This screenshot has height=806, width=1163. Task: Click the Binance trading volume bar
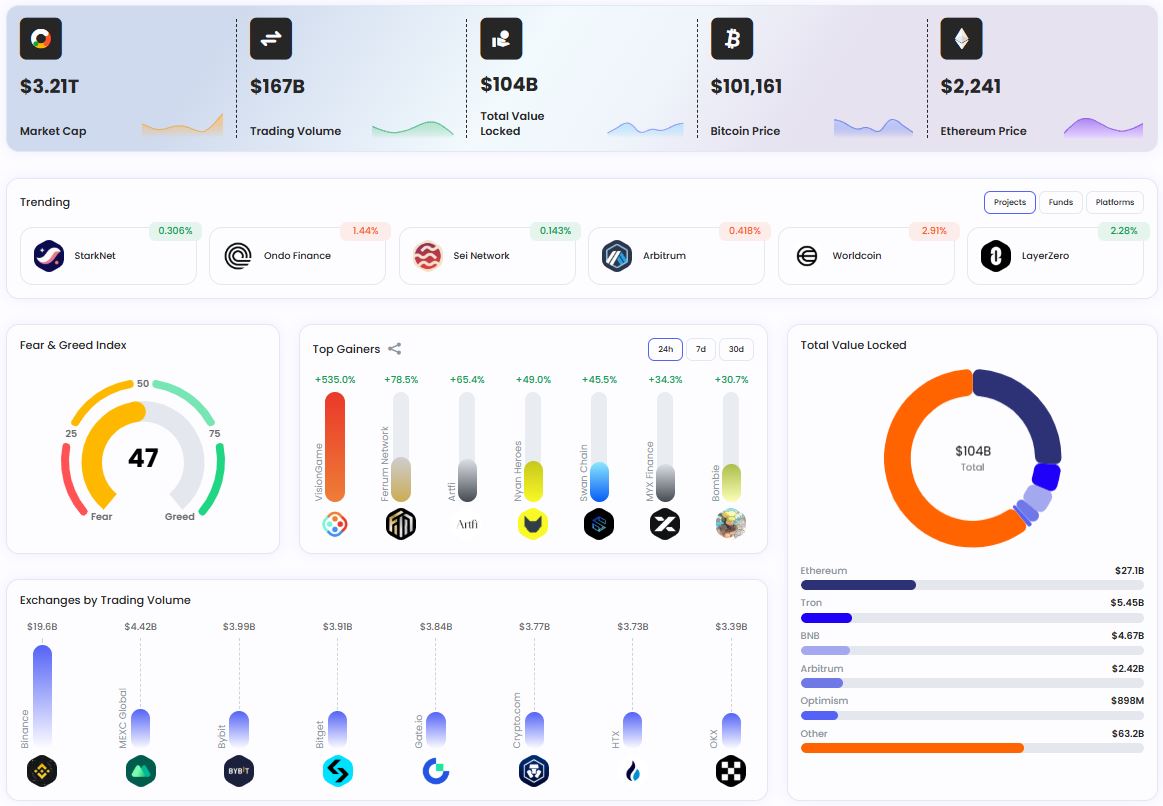(x=42, y=696)
